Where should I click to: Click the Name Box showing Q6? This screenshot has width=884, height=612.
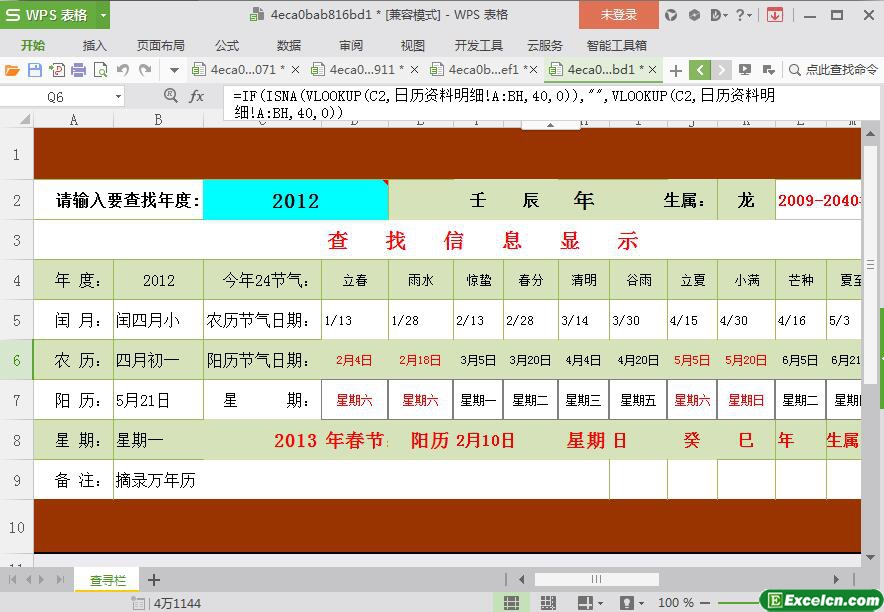tap(55, 97)
